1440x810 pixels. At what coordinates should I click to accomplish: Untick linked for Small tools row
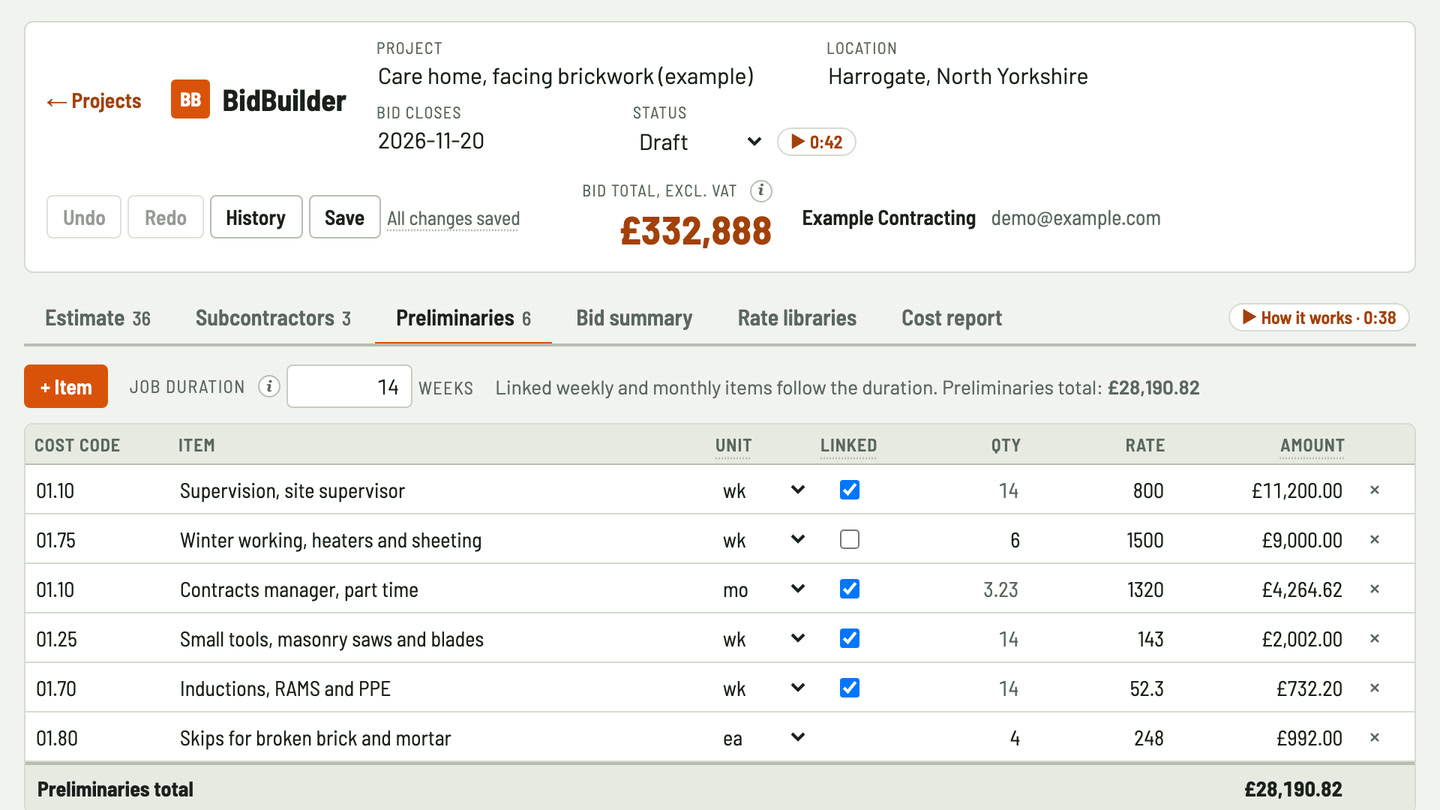pyautogui.click(x=849, y=638)
